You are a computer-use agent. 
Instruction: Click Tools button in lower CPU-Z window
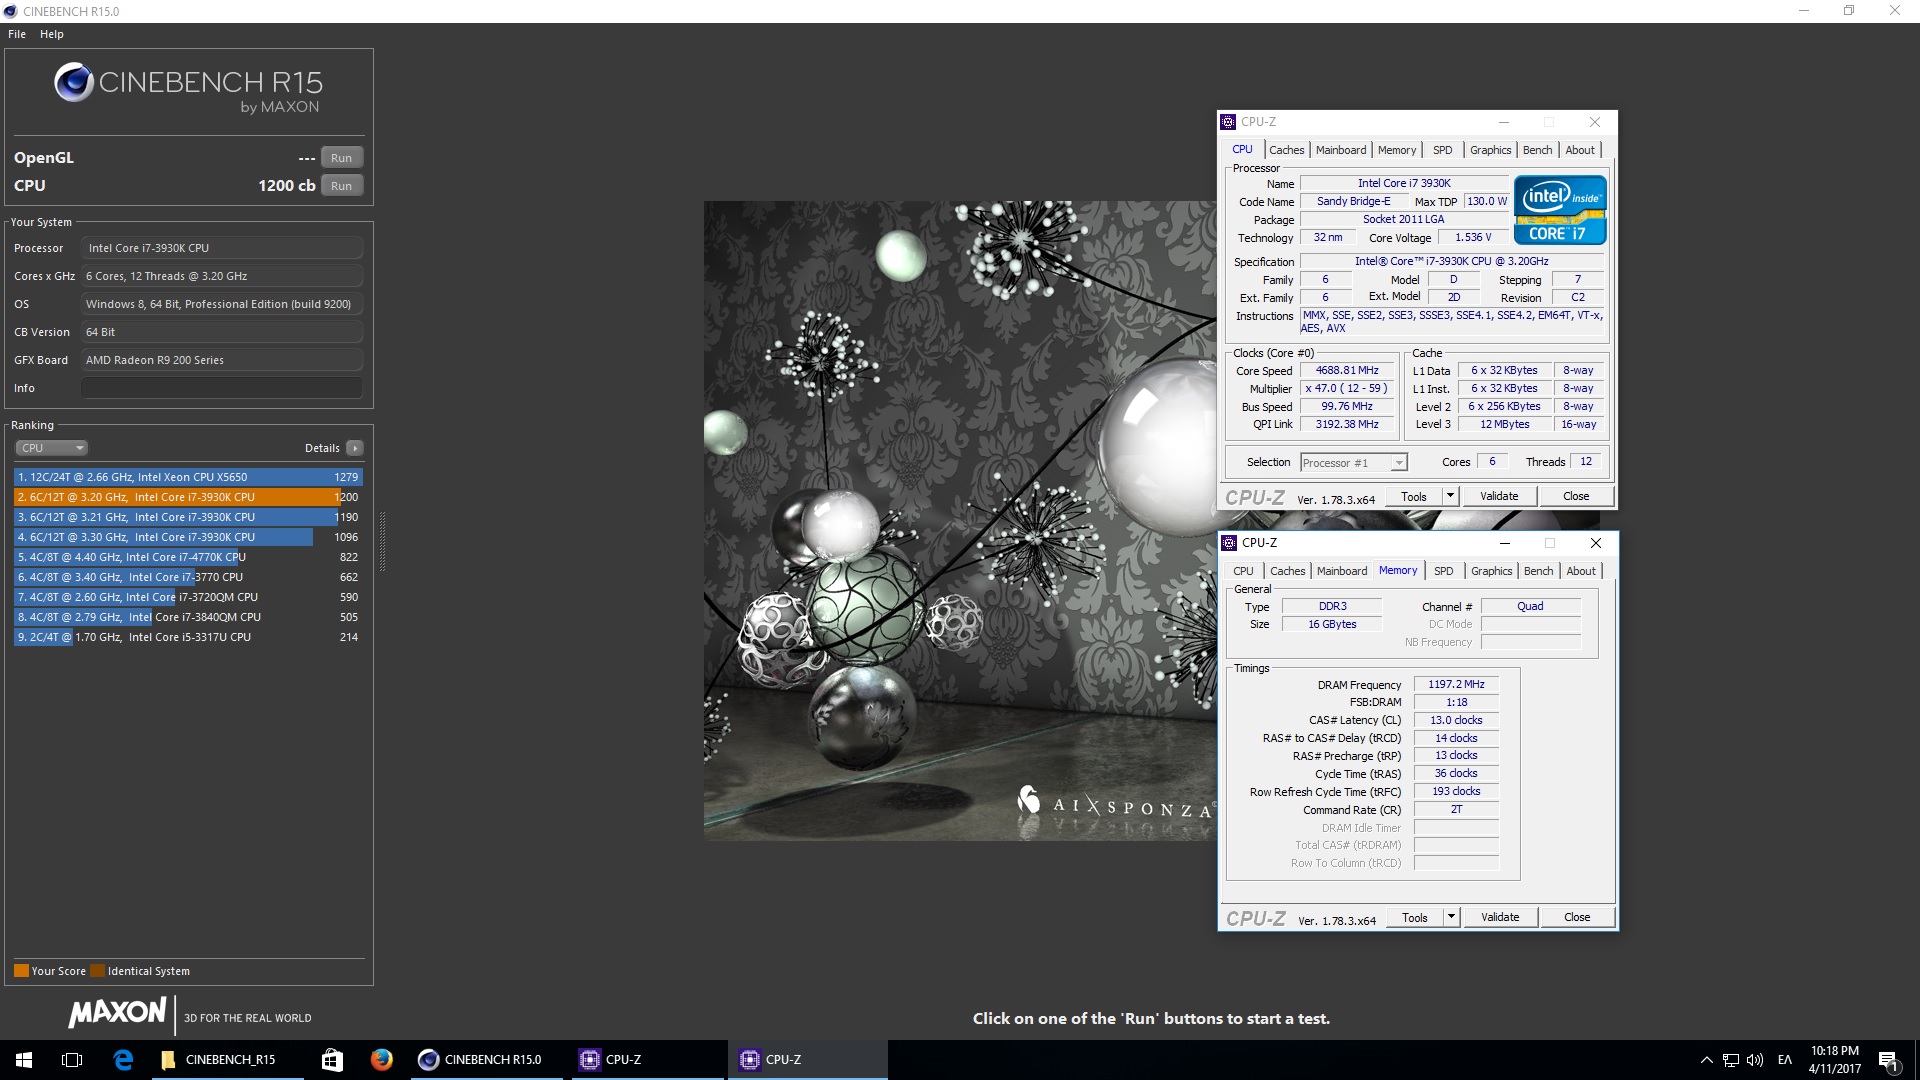pos(1415,918)
